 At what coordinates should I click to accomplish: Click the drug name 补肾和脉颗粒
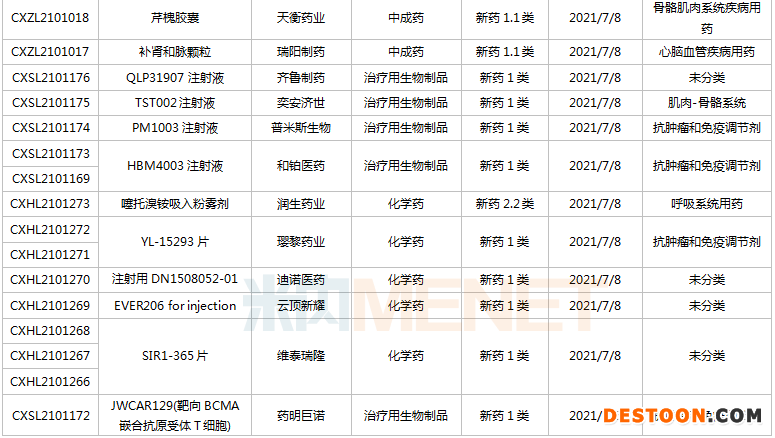pyautogui.click(x=175, y=52)
